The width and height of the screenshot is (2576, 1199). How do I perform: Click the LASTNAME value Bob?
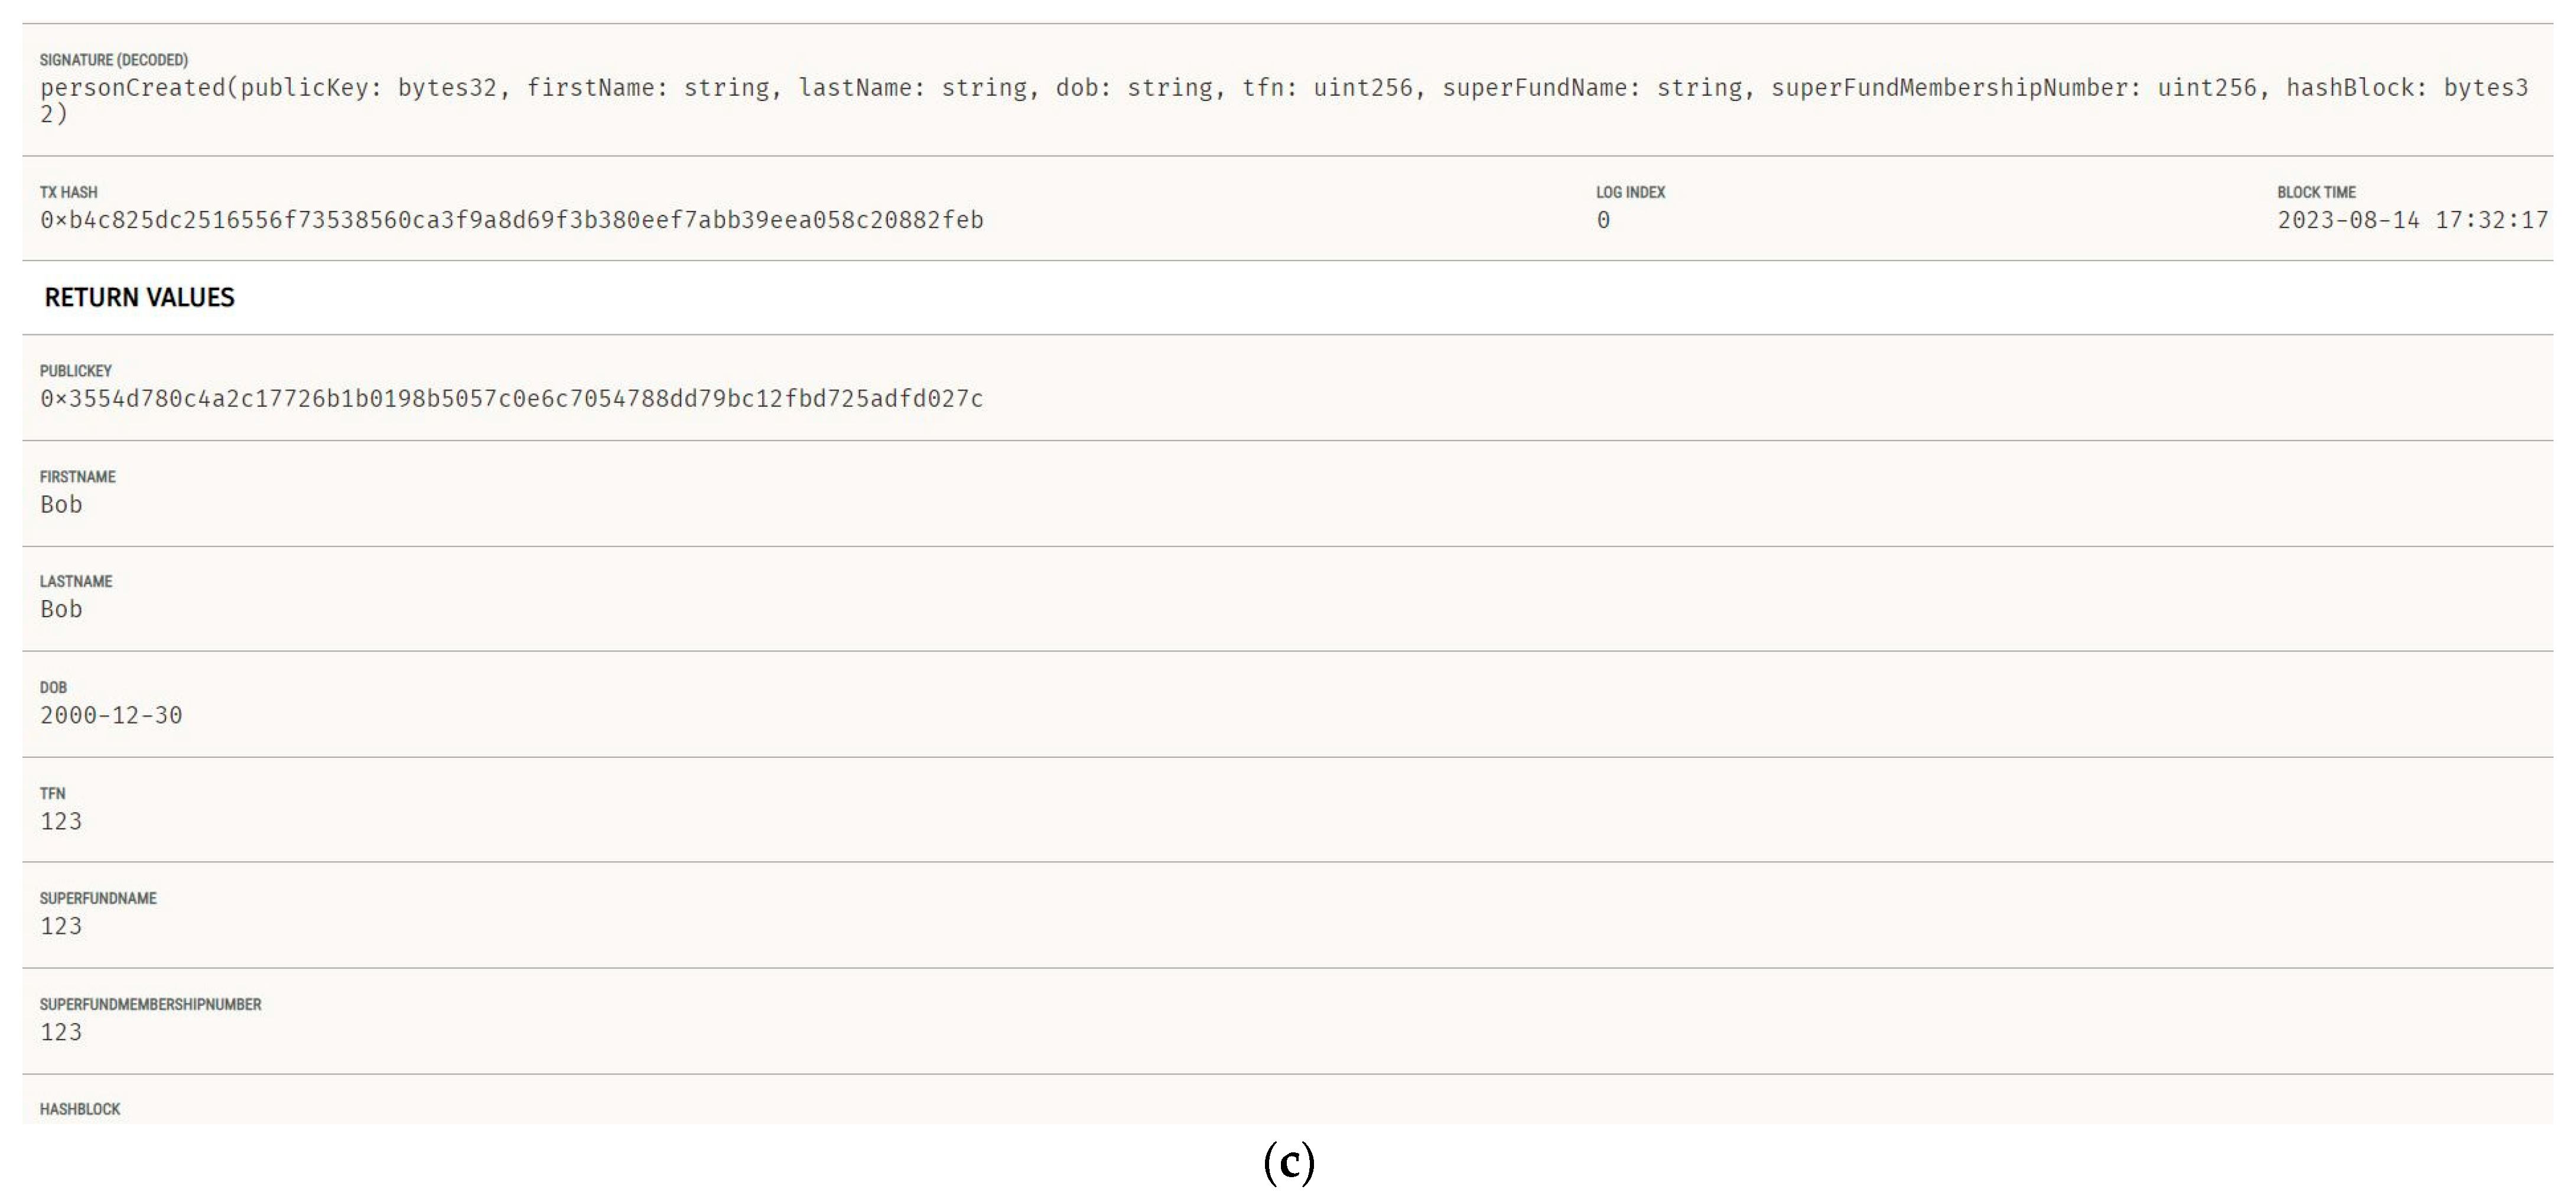pos(61,610)
